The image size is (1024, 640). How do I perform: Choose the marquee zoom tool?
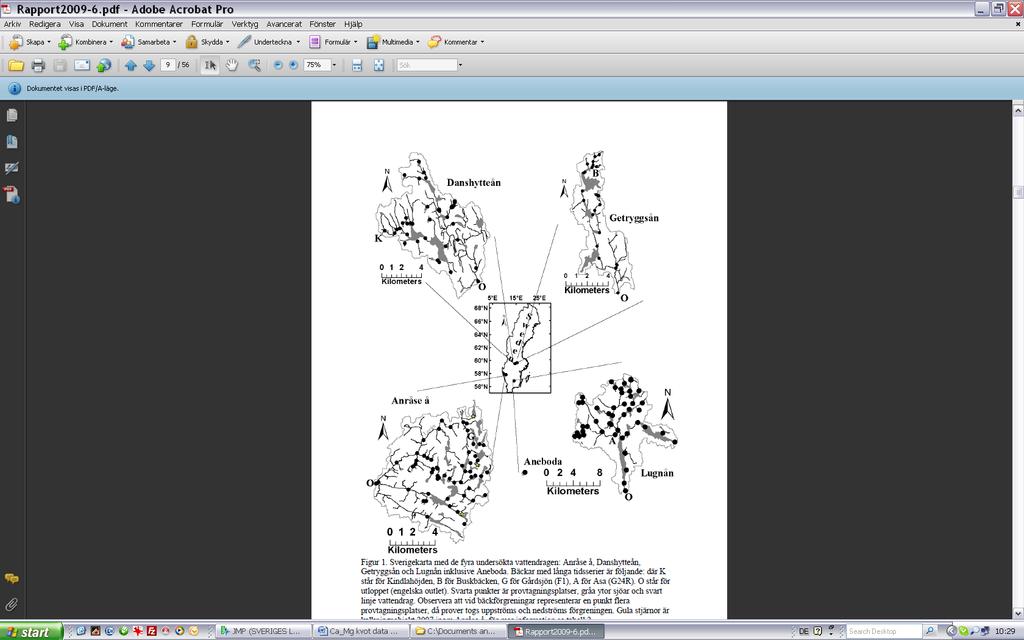255,65
